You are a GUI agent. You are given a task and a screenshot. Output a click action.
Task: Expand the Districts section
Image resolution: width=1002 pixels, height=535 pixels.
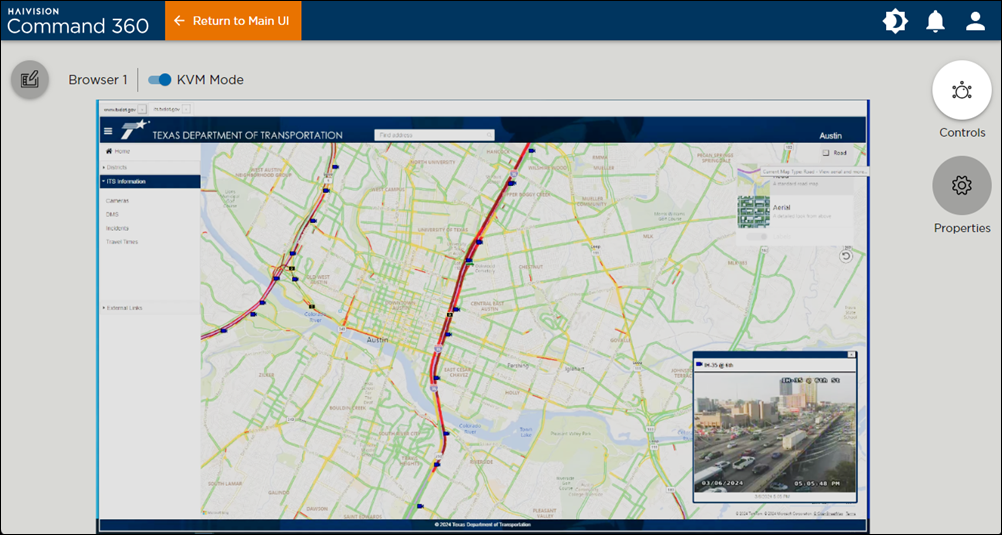(117, 167)
